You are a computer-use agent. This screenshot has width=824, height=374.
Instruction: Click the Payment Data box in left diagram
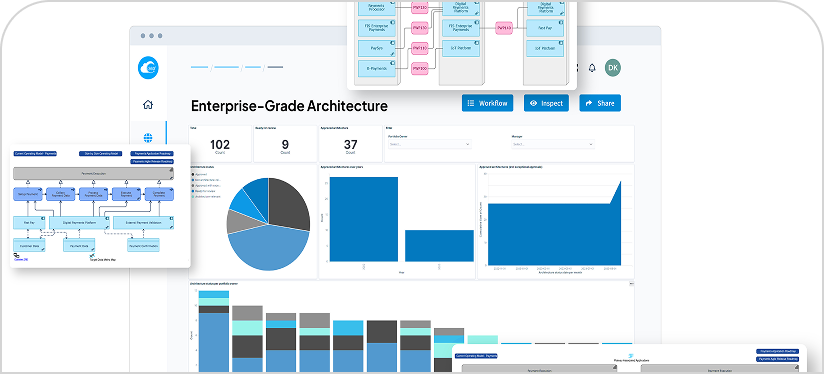pyautogui.click(x=79, y=245)
